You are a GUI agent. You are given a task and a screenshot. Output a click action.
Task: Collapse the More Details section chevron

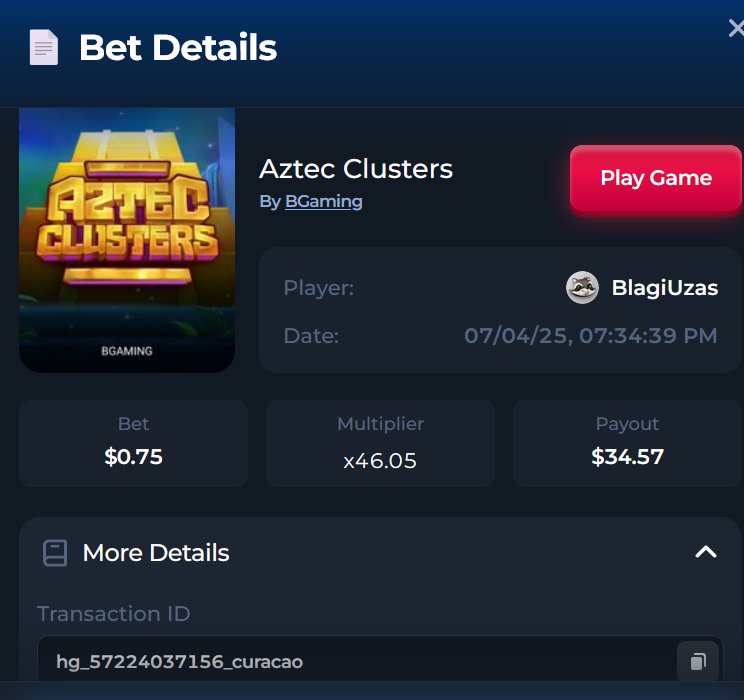pyautogui.click(x=706, y=552)
